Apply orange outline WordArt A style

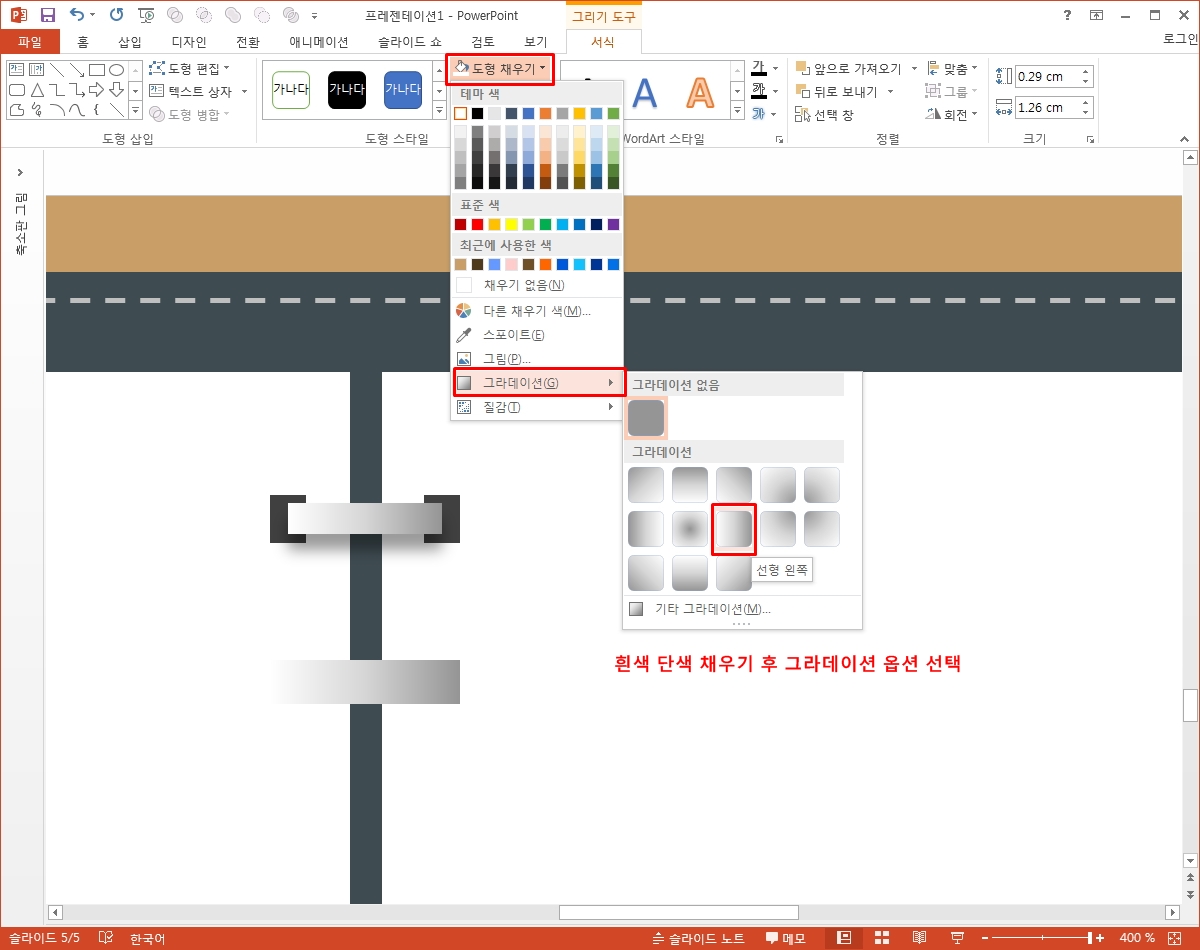(700, 93)
